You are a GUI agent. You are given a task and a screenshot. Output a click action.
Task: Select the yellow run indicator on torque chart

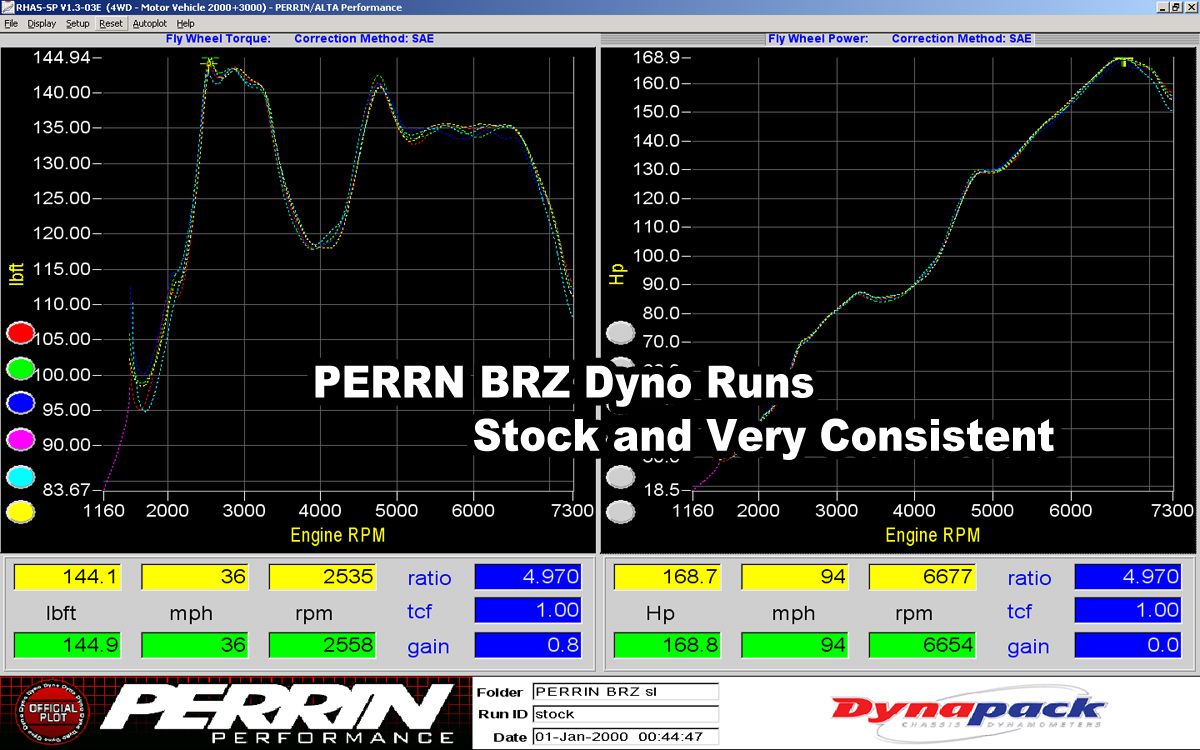[x=20, y=511]
